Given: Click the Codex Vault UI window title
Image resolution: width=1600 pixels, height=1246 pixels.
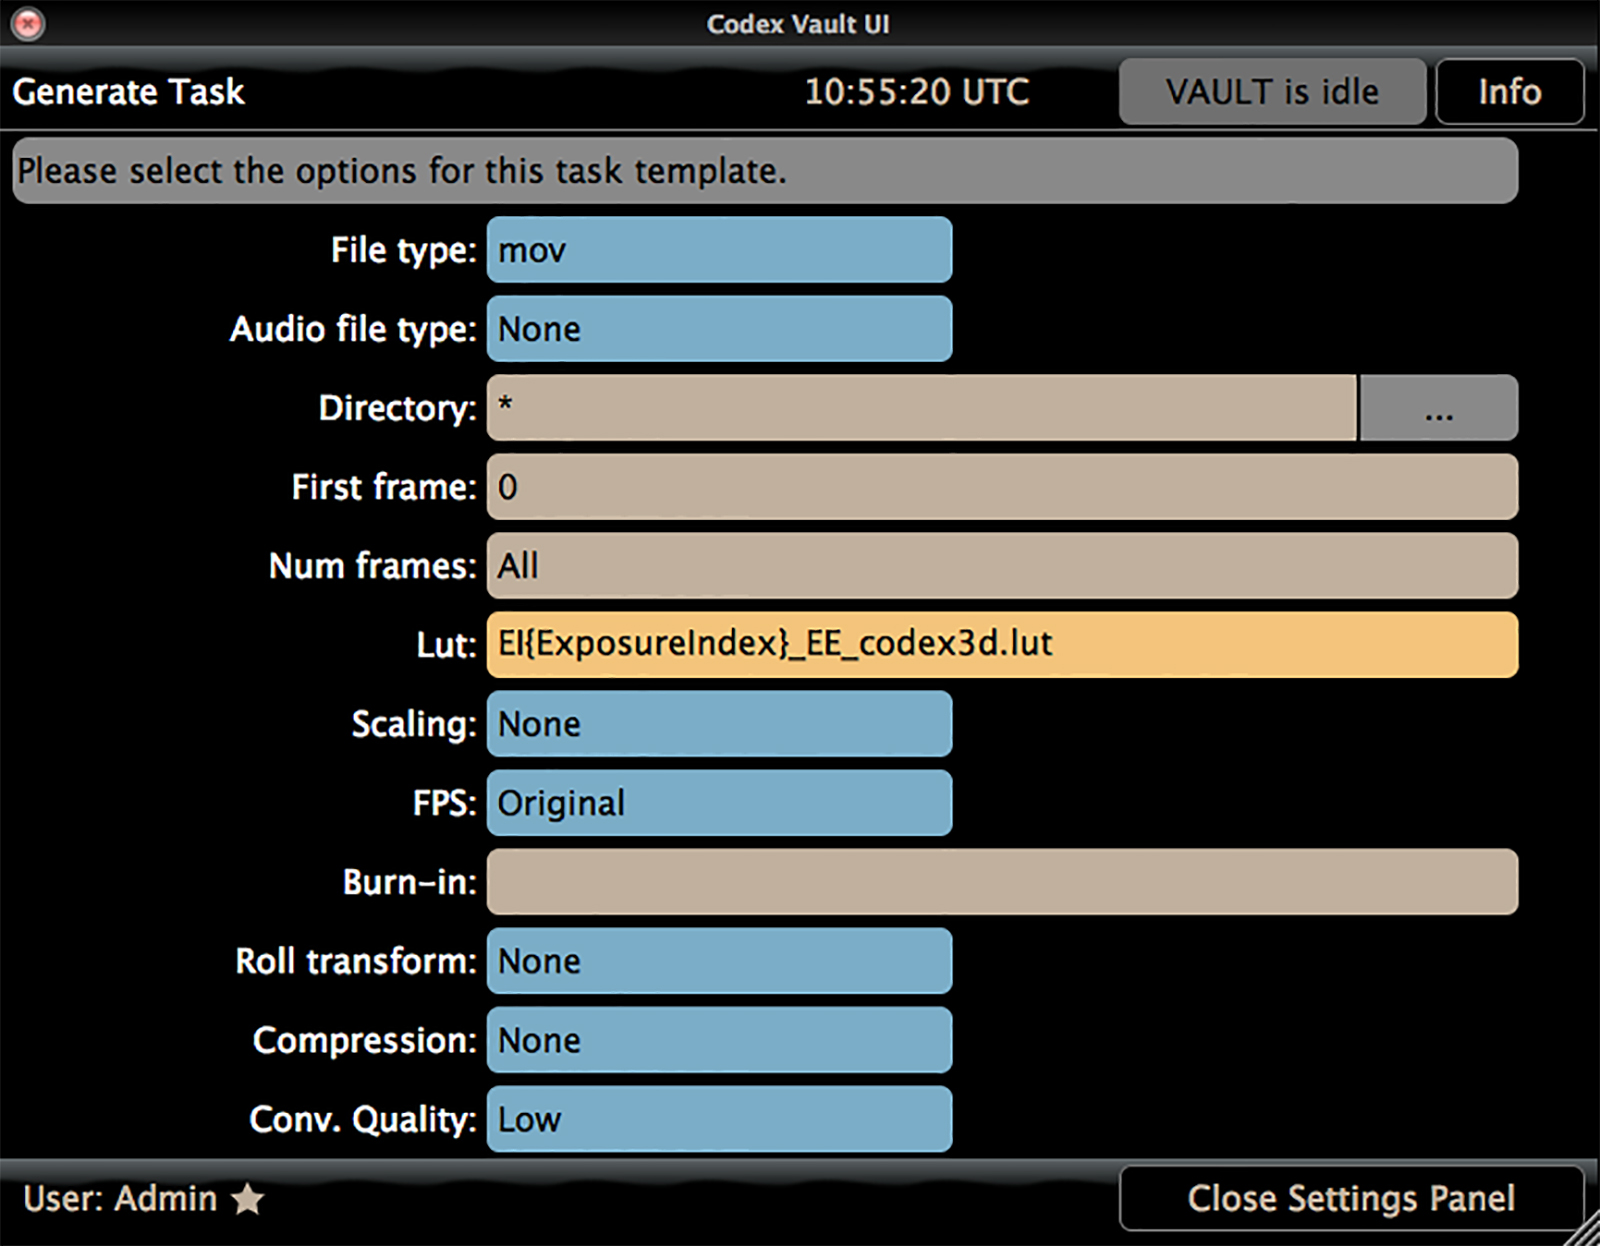Looking at the screenshot, I should pyautogui.click(x=798, y=24).
